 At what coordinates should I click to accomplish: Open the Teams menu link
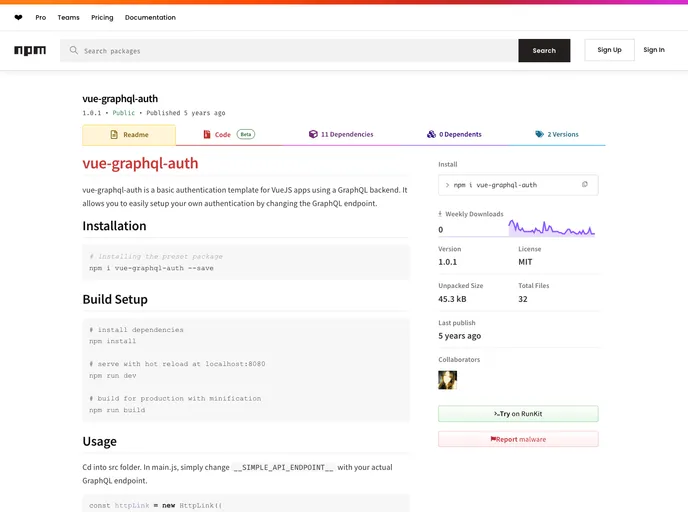(68, 18)
